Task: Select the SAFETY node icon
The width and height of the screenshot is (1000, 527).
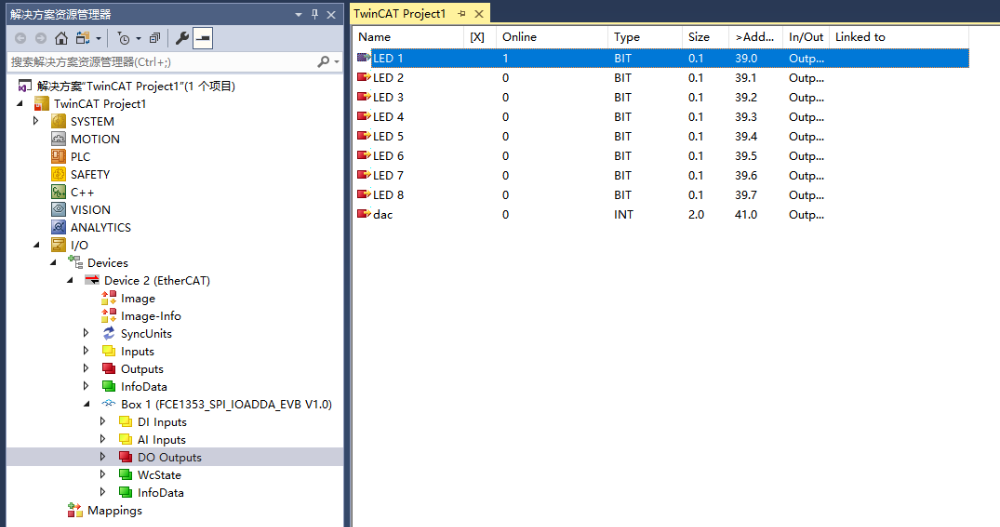Action: click(x=58, y=174)
